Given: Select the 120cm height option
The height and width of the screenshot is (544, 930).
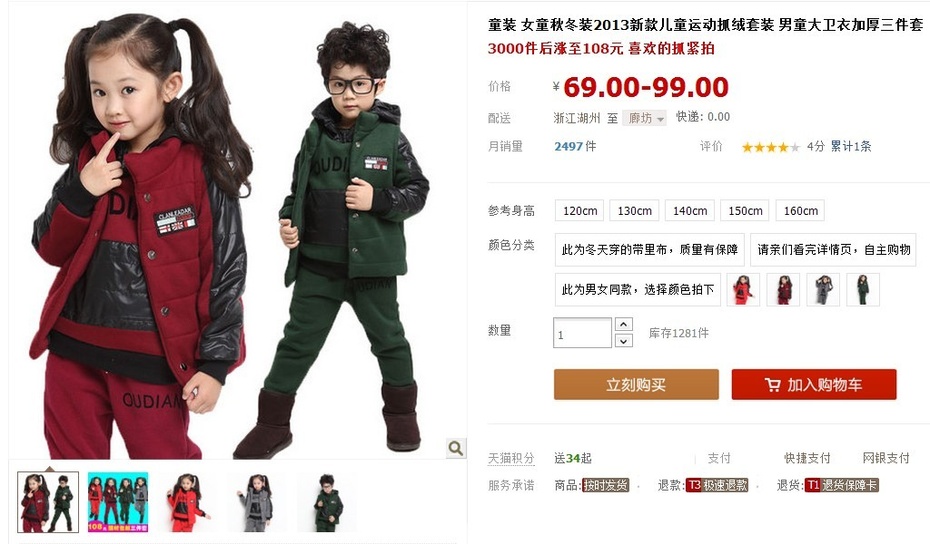Looking at the screenshot, I should tap(579, 211).
